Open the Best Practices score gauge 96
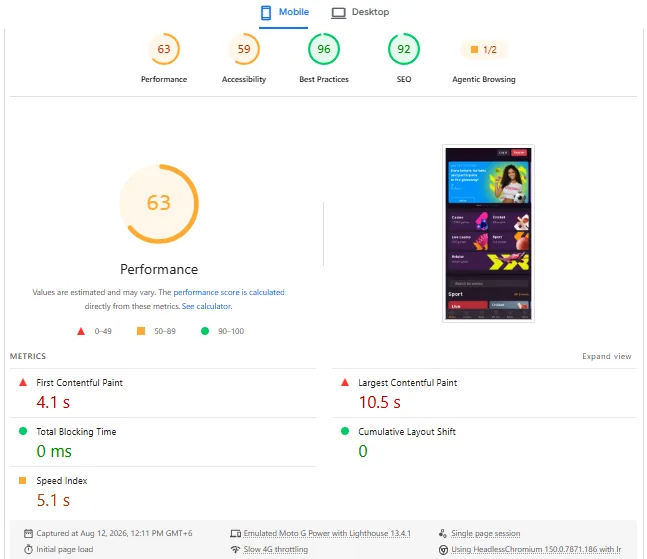Screen dimensions: 647x559 pyautogui.click(x=324, y=49)
